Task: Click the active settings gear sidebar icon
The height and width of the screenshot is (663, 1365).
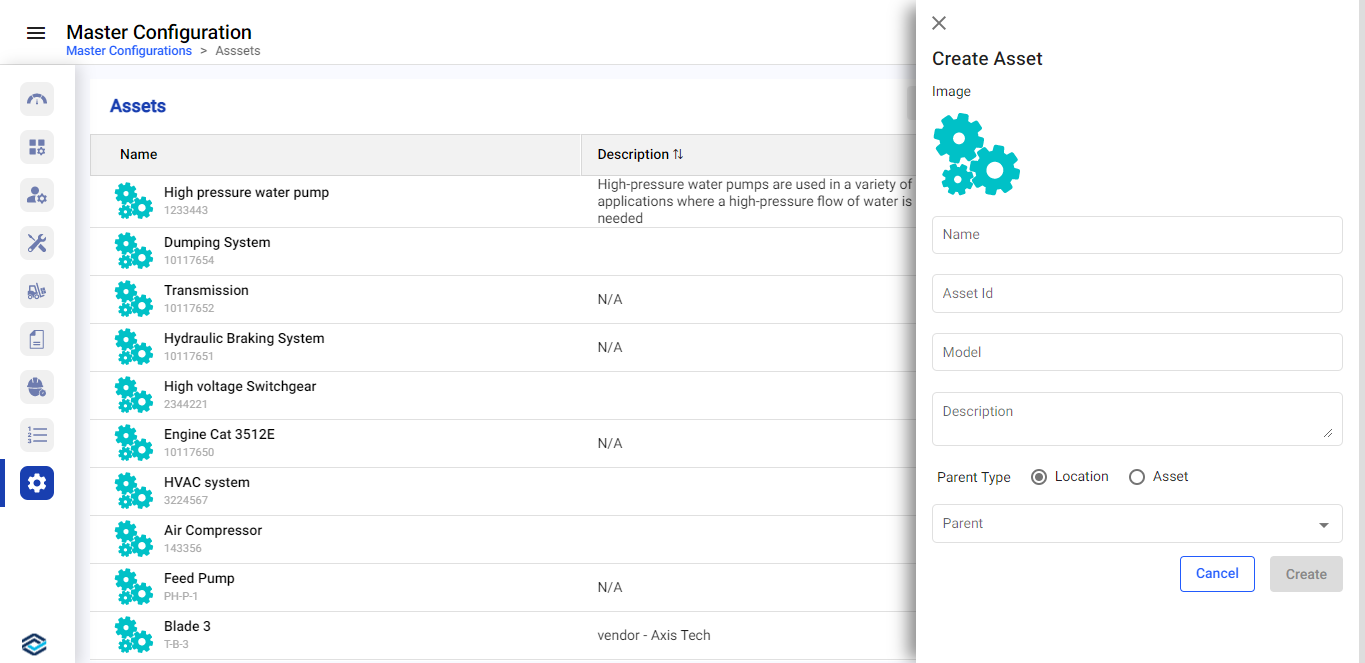Action: [37, 483]
